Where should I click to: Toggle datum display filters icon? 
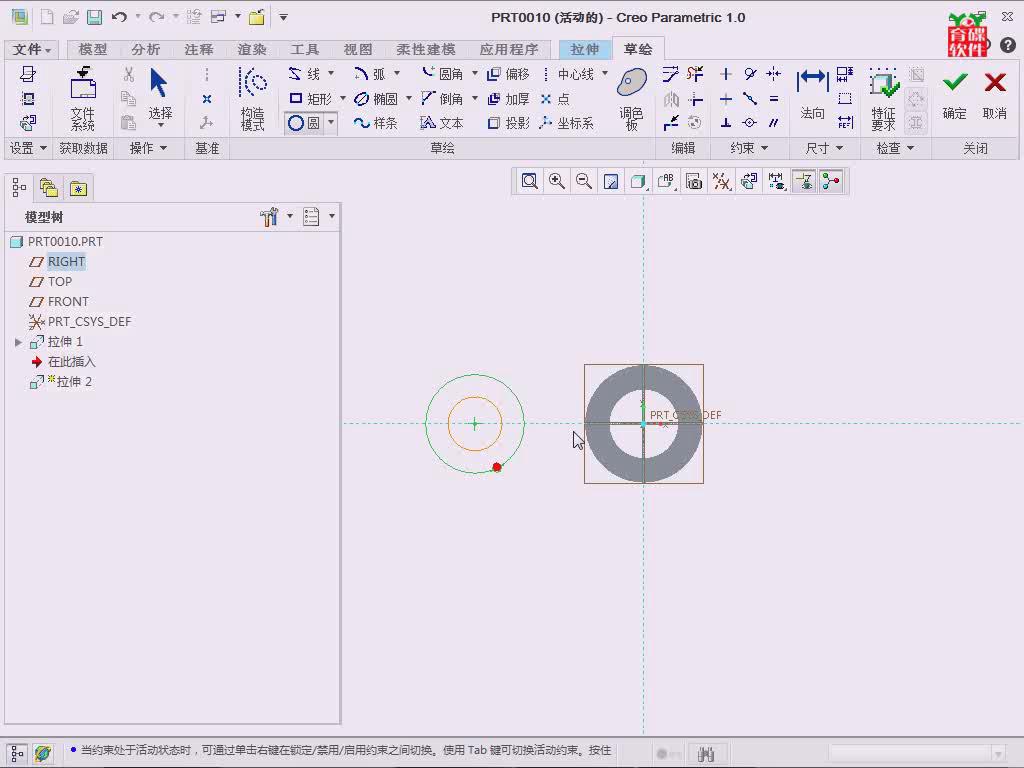(x=722, y=181)
